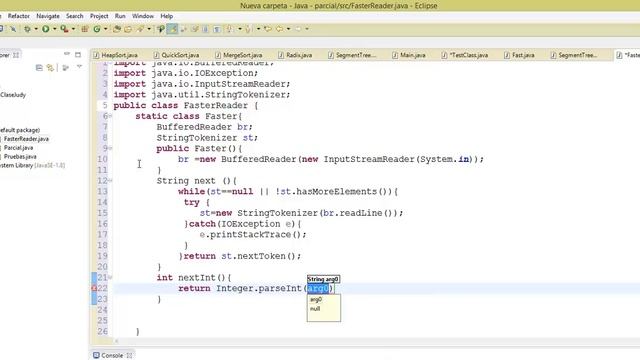Image resolution: width=640 pixels, height=360 pixels.
Task: Open the Window menu
Action: [143, 16]
